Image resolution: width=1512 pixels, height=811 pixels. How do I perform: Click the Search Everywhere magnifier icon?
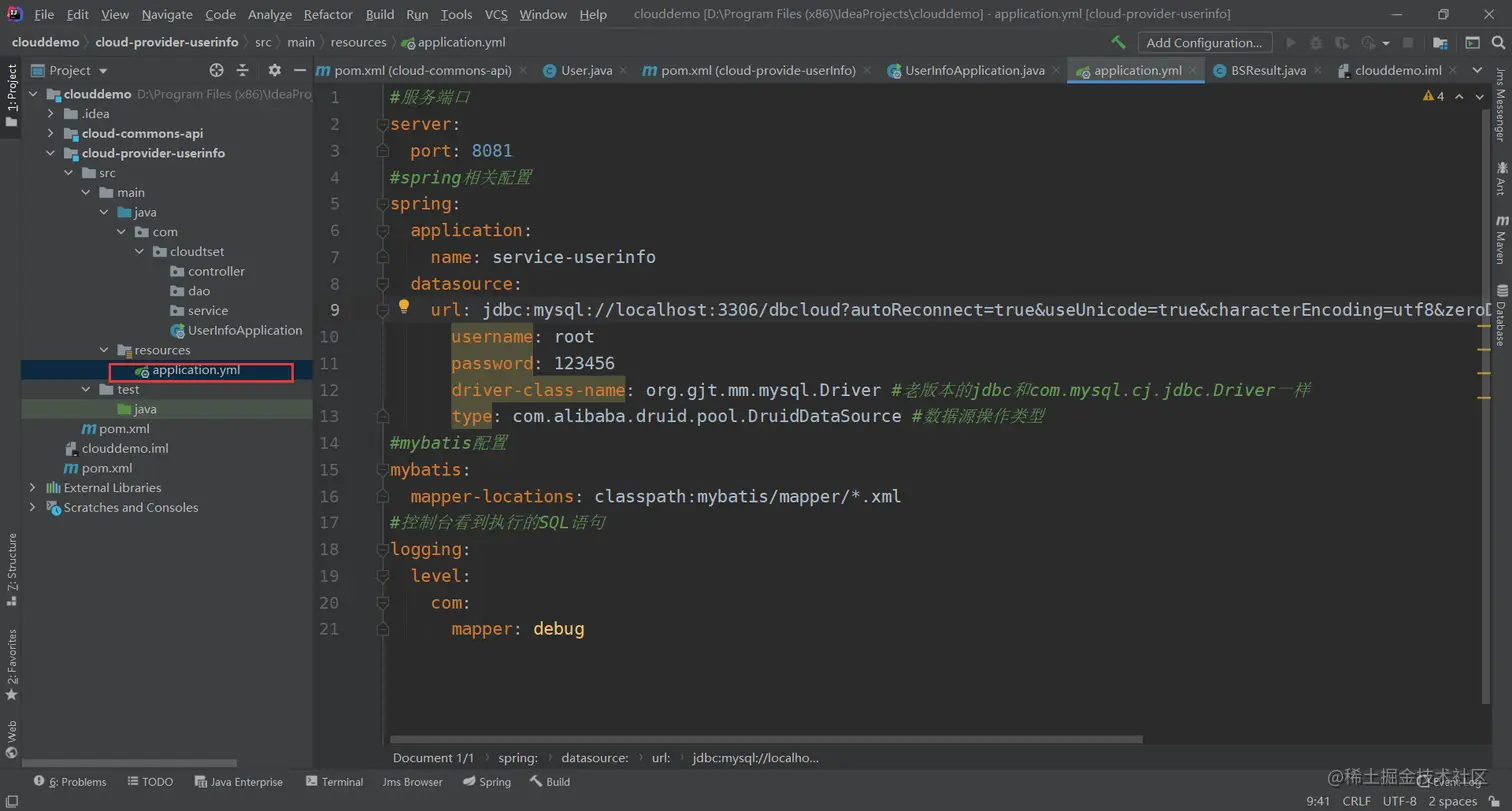coord(1498,42)
